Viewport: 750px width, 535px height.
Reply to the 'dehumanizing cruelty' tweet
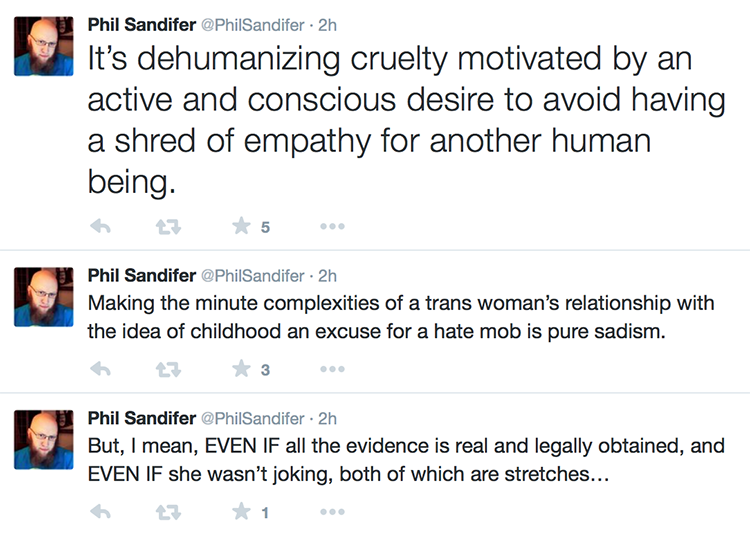coord(100,226)
